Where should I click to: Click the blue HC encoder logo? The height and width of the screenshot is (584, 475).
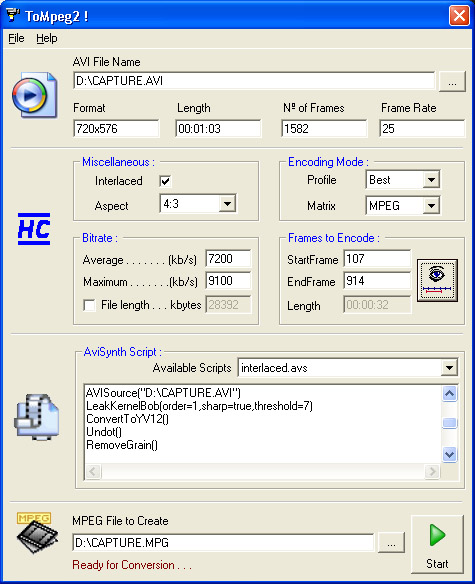34,229
